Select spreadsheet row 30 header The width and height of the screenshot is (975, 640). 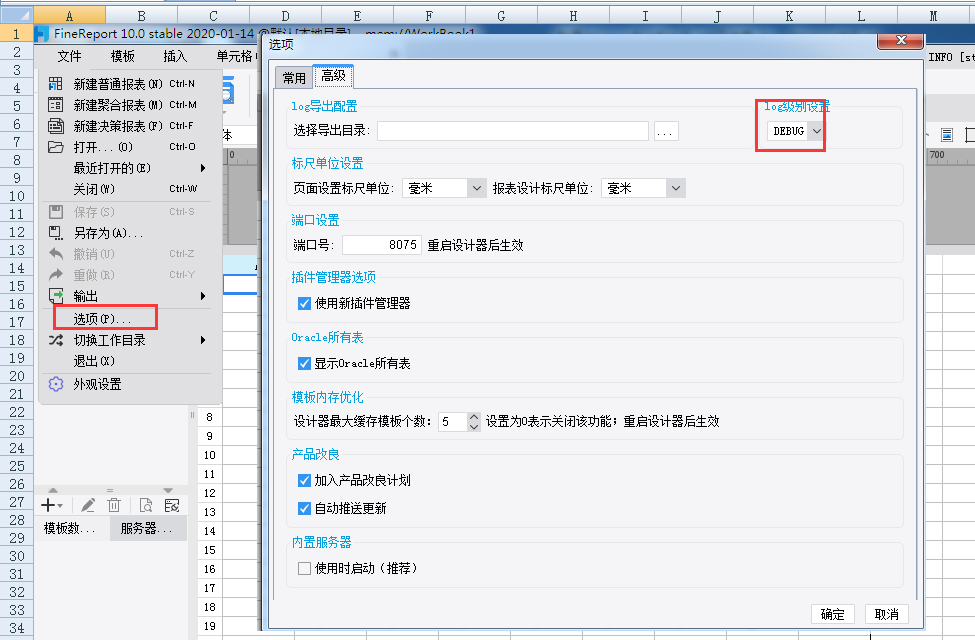click(x=17, y=556)
